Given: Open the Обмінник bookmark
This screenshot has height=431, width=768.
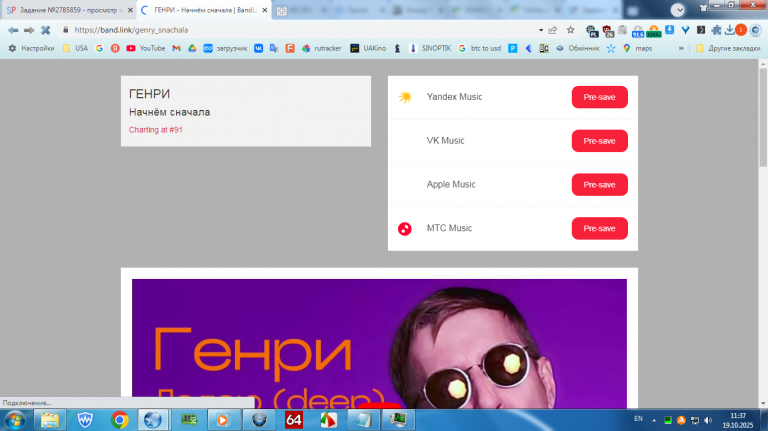Looking at the screenshot, I should pyautogui.click(x=577, y=48).
